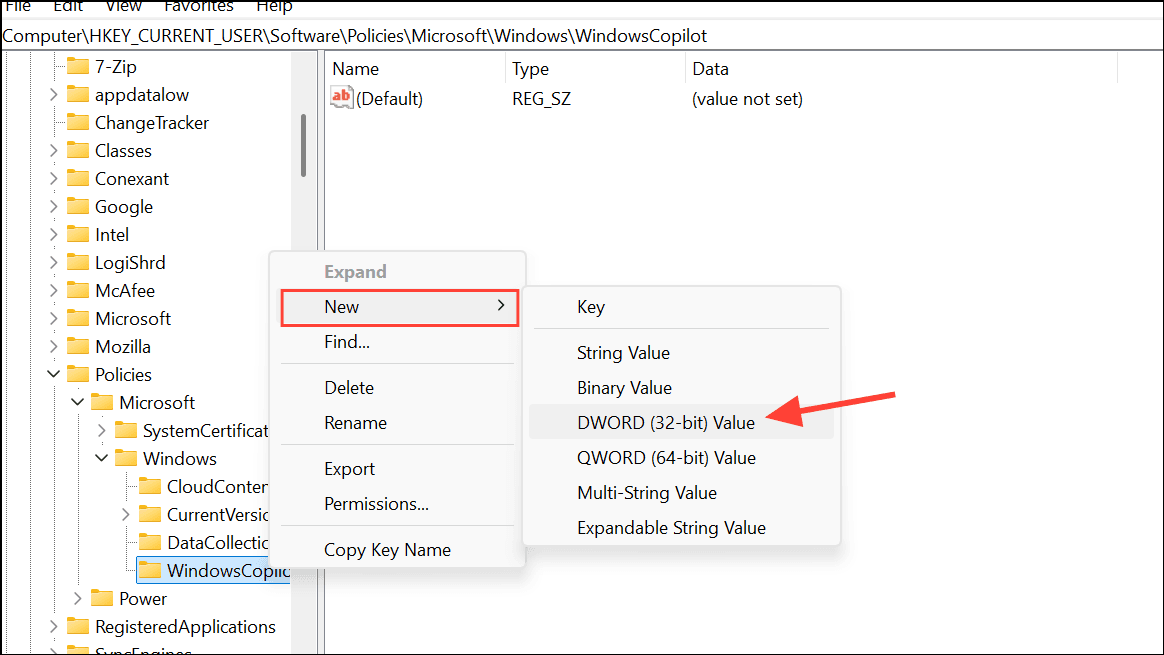This screenshot has height=655, width=1164.
Task: Click the 7-Zip folder icon
Action: 78,67
